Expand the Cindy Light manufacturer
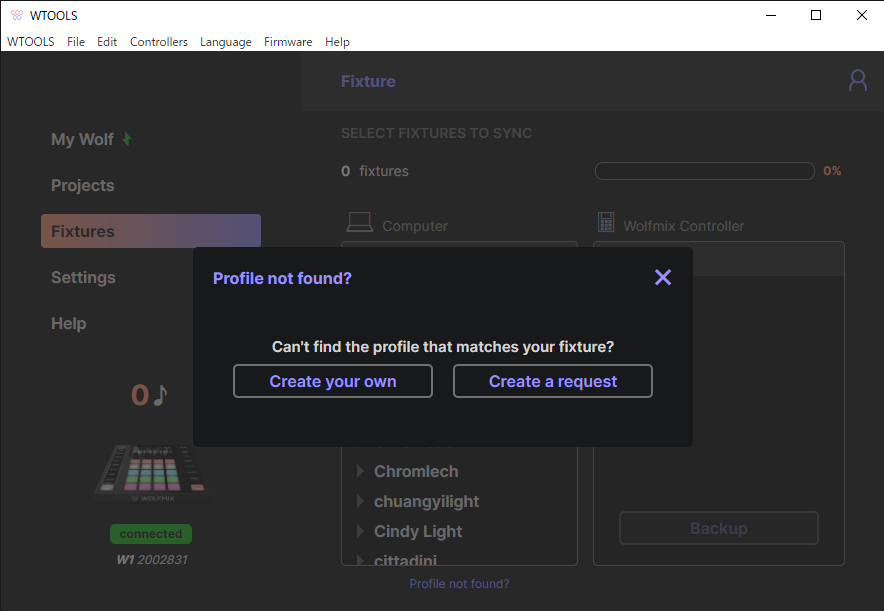The height and width of the screenshot is (611, 884). click(360, 531)
